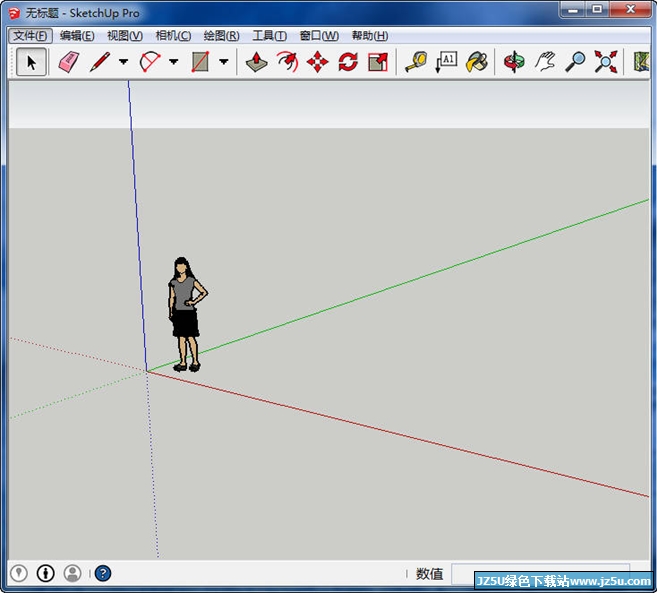Open the Arc tool dropdown arrow
The width and height of the screenshot is (657, 593).
pos(173,62)
